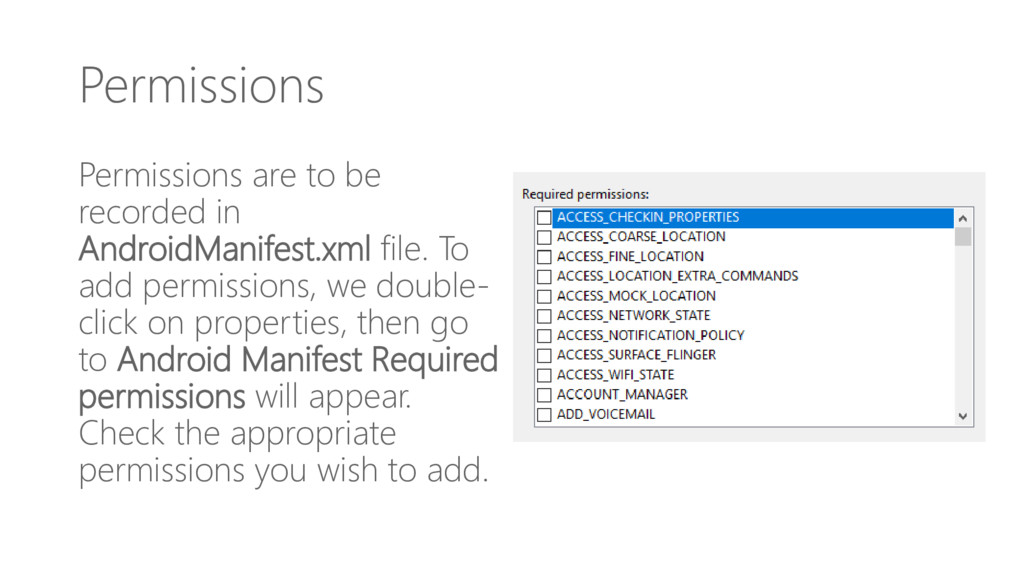This screenshot has width=1024, height=576.
Task: Enable the ACCESS_WIFI_STATE checkbox
Action: tap(544, 375)
